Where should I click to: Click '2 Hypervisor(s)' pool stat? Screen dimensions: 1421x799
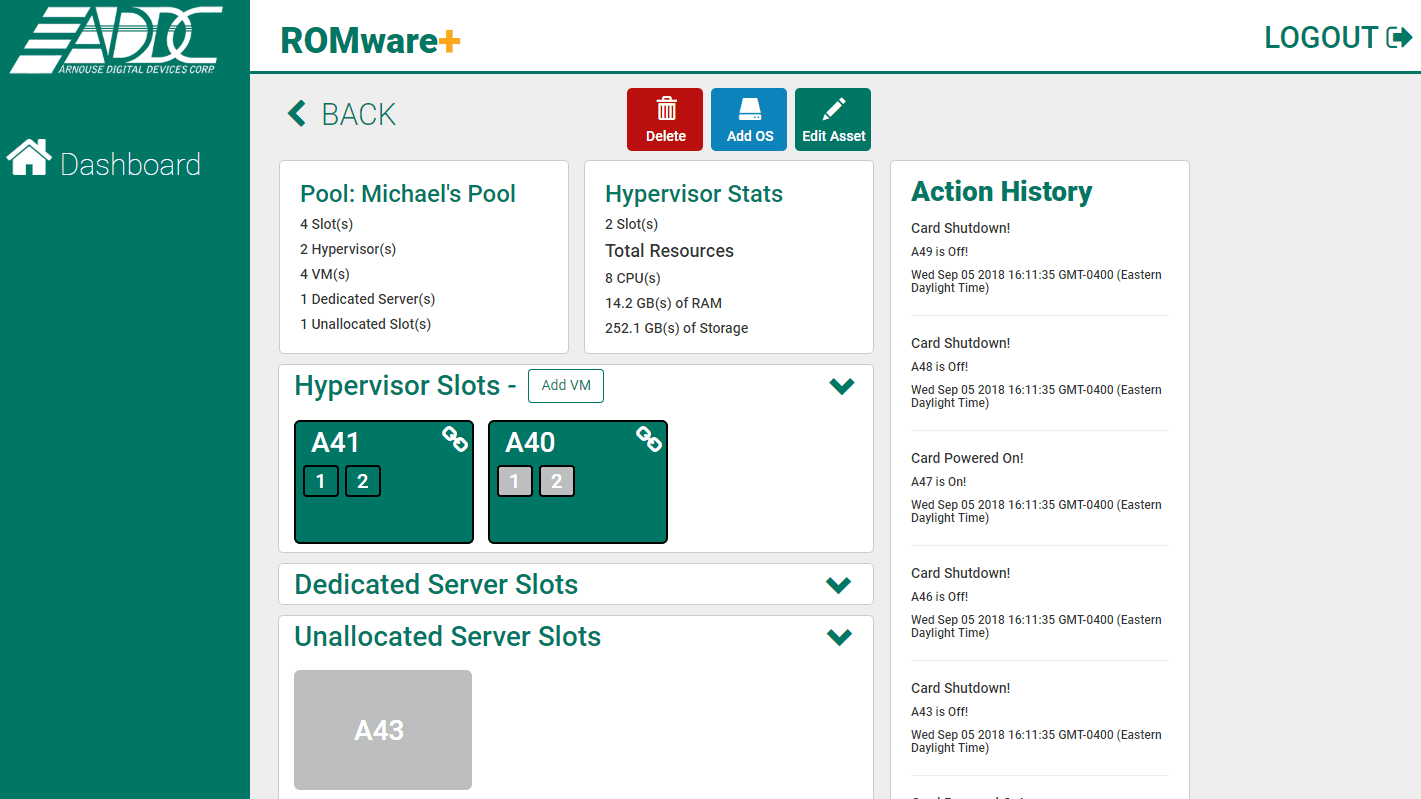point(348,249)
